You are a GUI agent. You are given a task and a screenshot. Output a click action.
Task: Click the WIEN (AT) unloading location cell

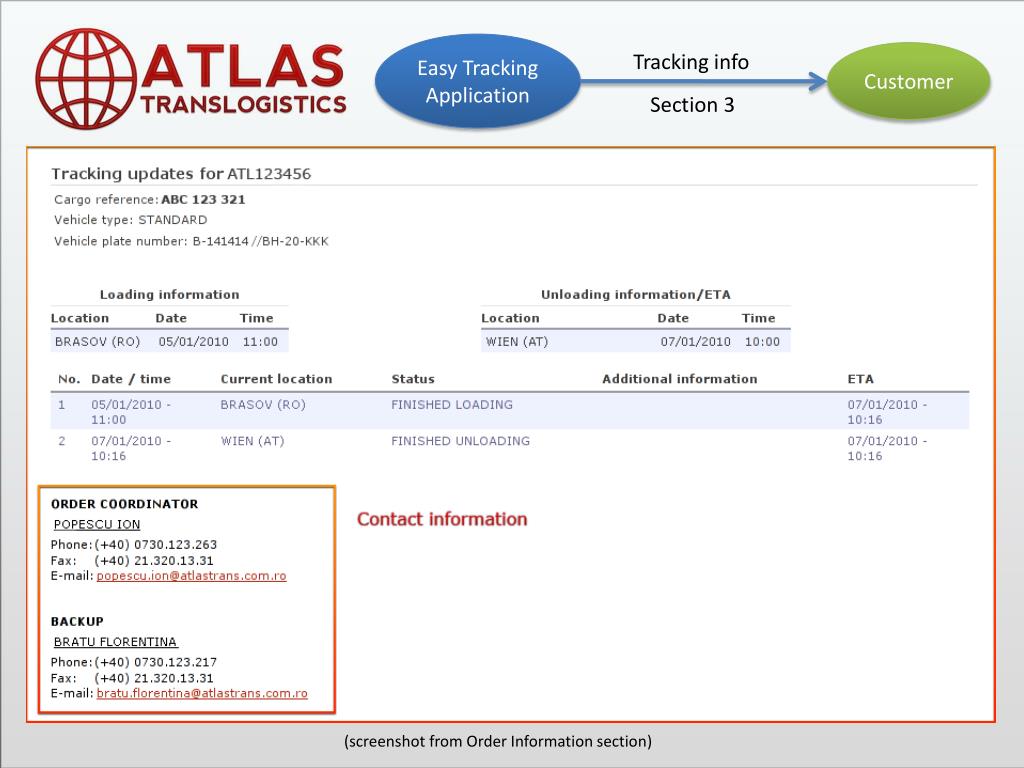pyautogui.click(x=517, y=342)
